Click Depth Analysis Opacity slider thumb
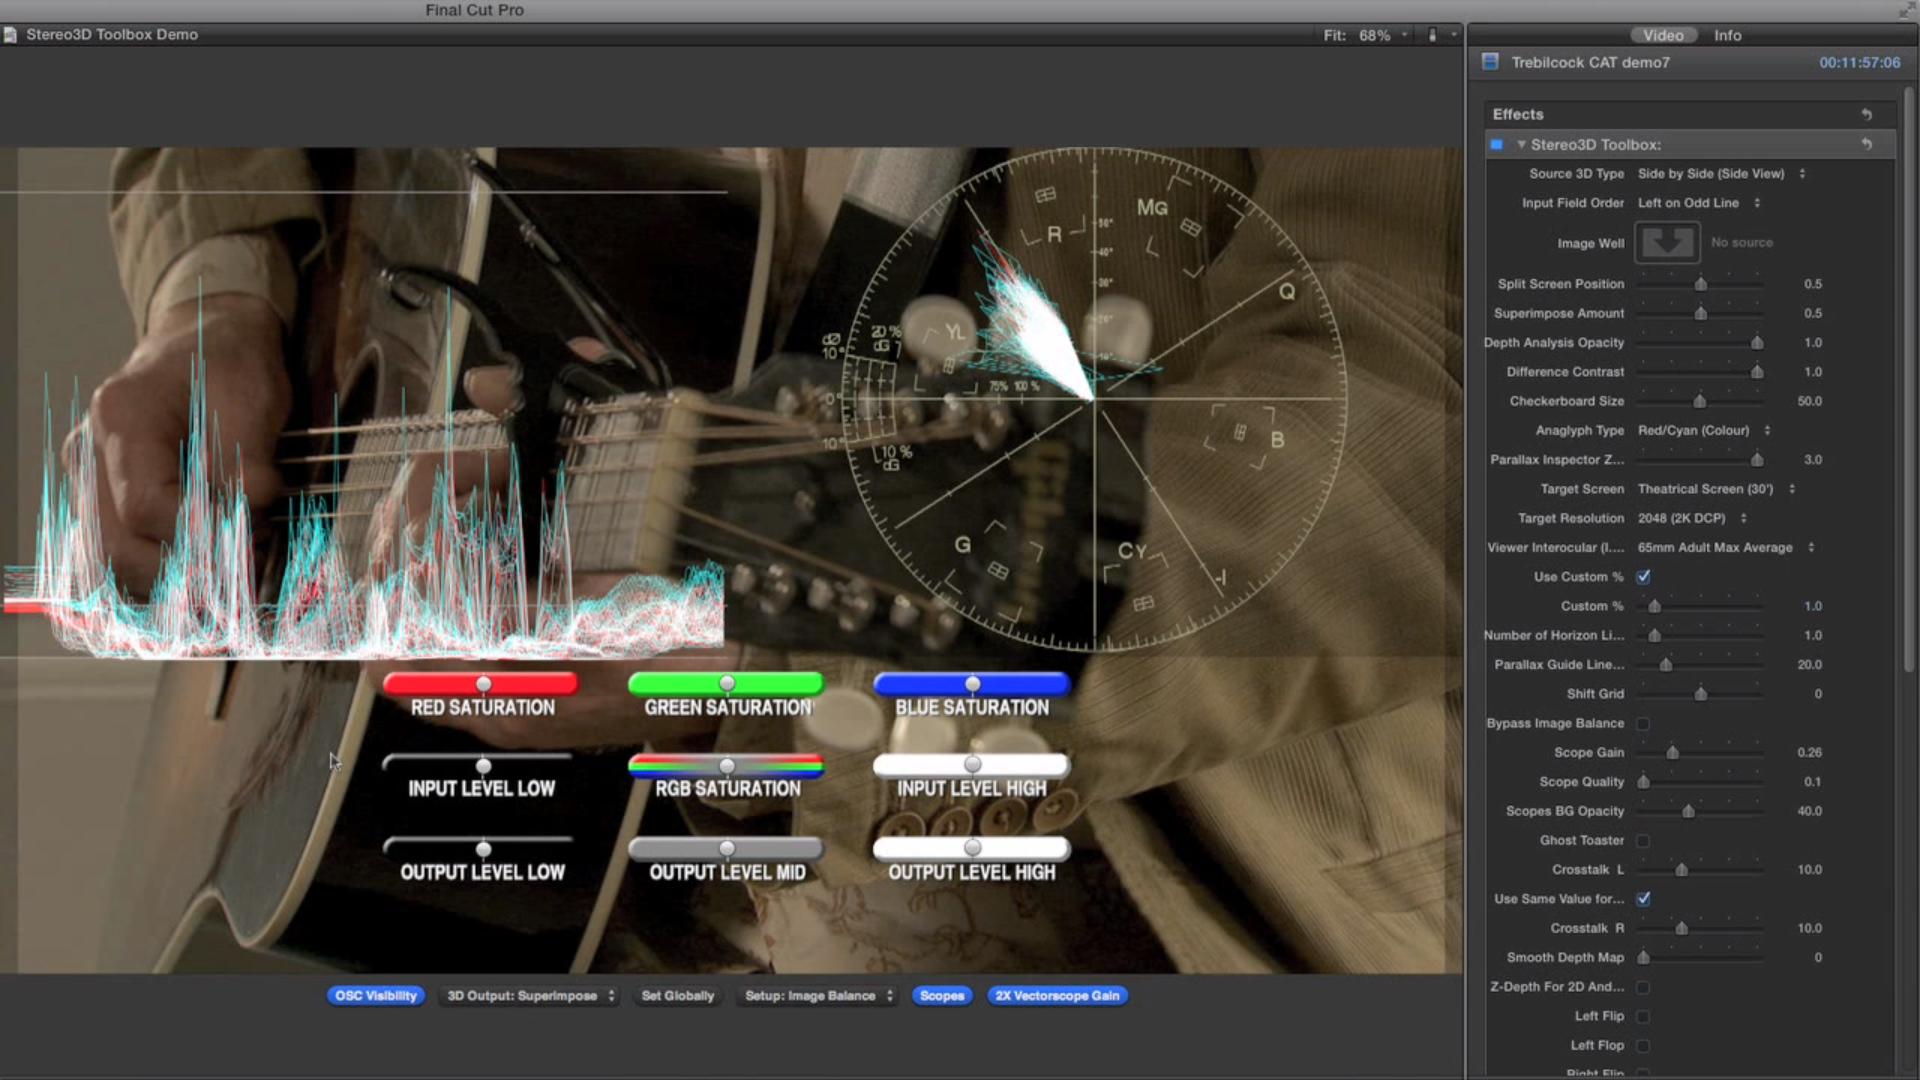The height and width of the screenshot is (1080, 1920). (x=1757, y=343)
